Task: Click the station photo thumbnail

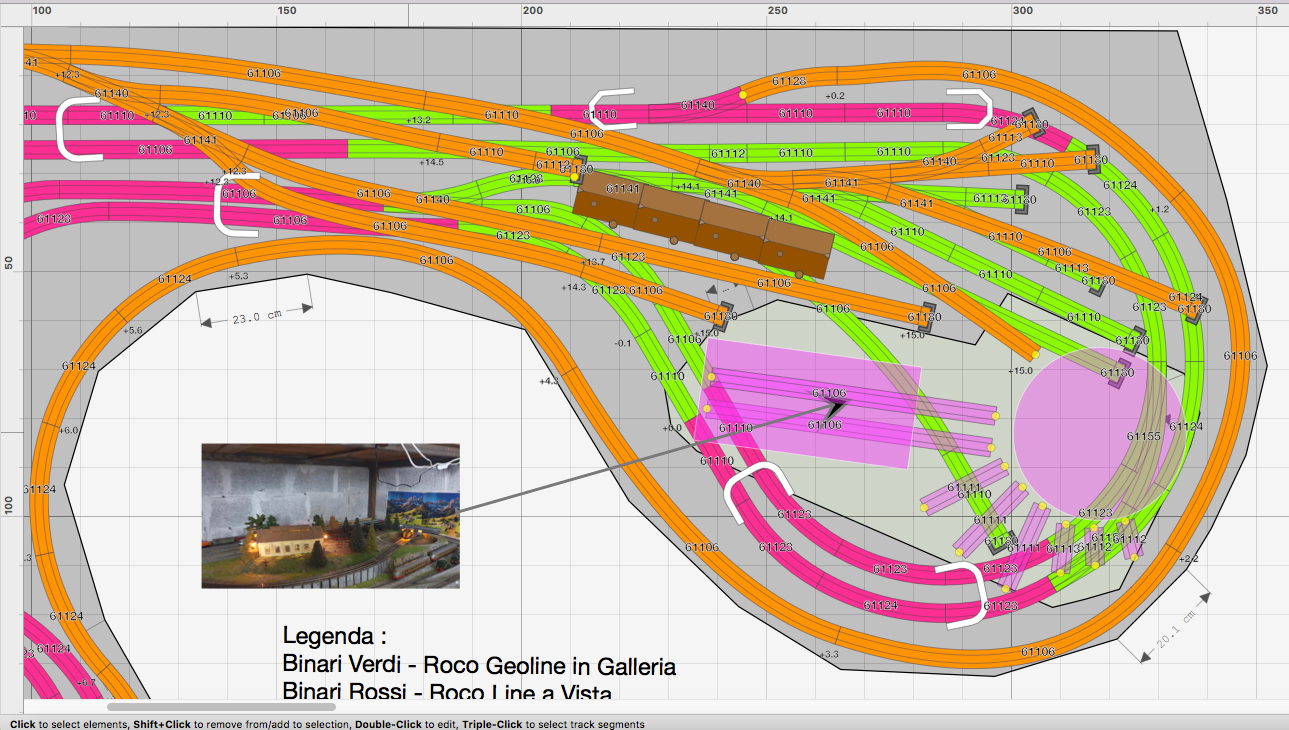Action: pyautogui.click(x=330, y=515)
